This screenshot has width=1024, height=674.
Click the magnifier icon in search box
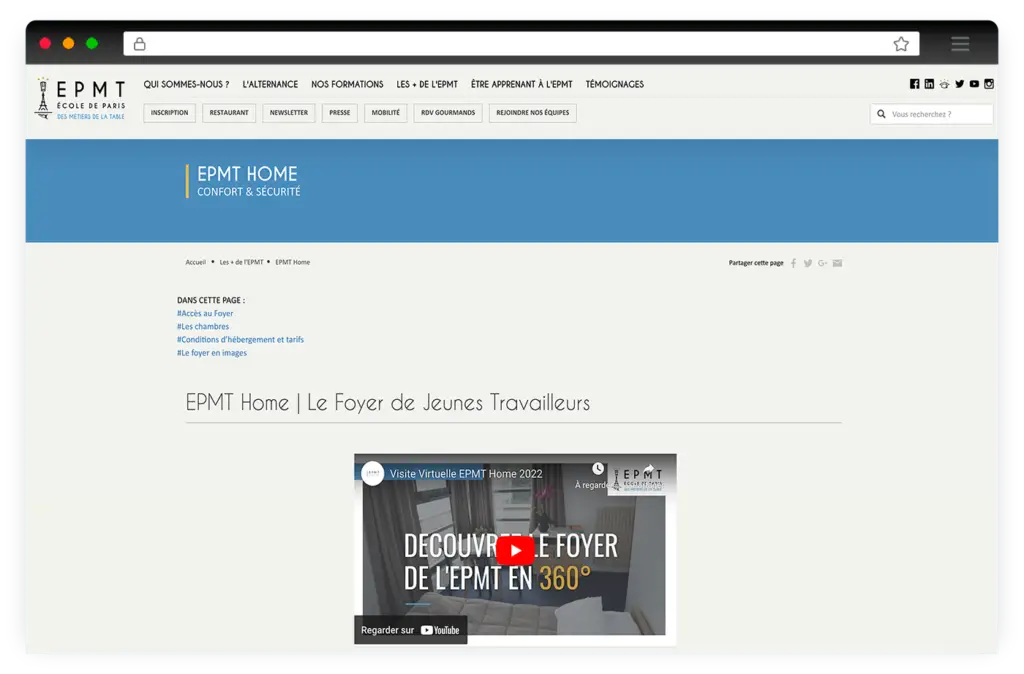tap(881, 114)
